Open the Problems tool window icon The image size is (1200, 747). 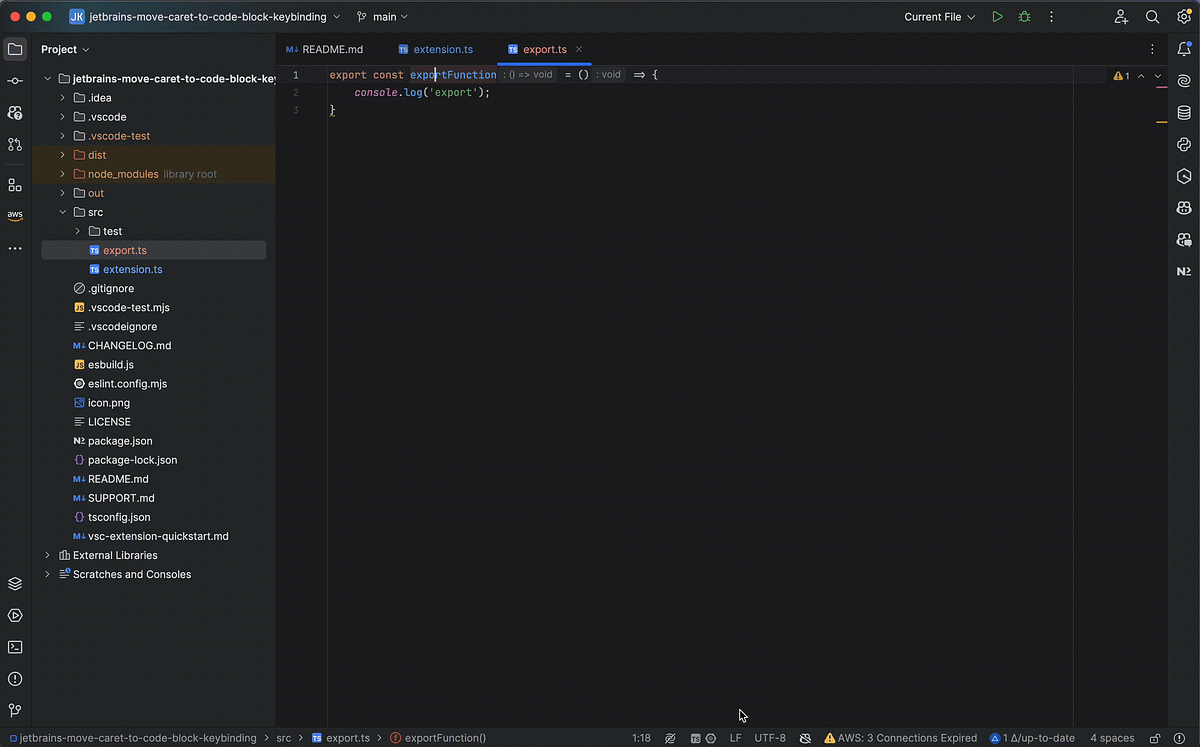[15, 679]
